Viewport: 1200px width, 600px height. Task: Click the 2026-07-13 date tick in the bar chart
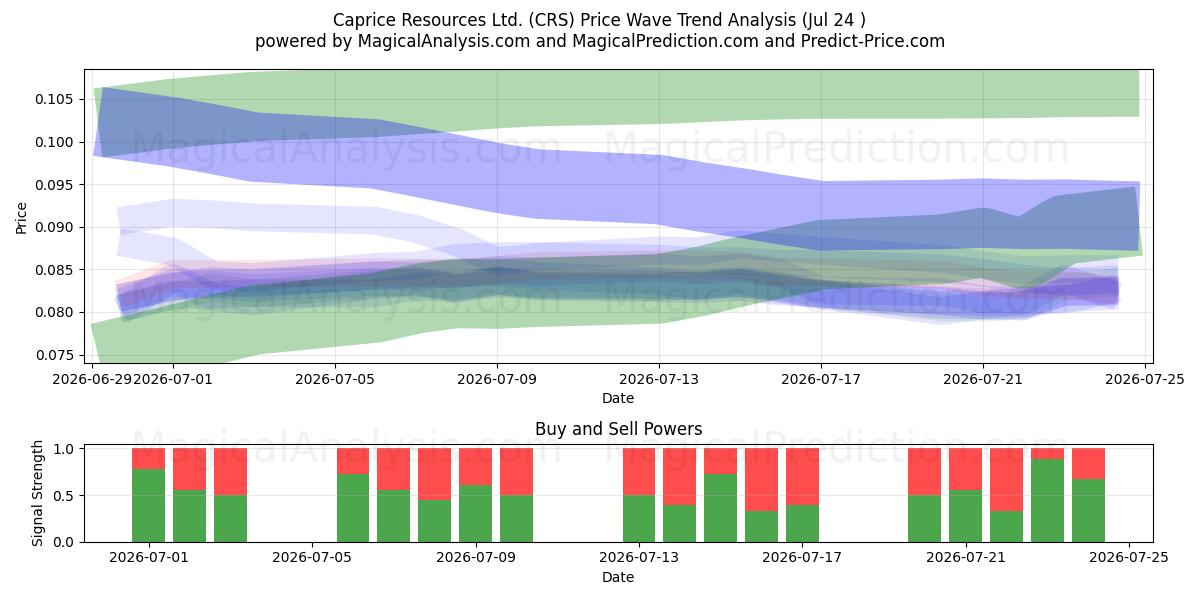[639, 557]
